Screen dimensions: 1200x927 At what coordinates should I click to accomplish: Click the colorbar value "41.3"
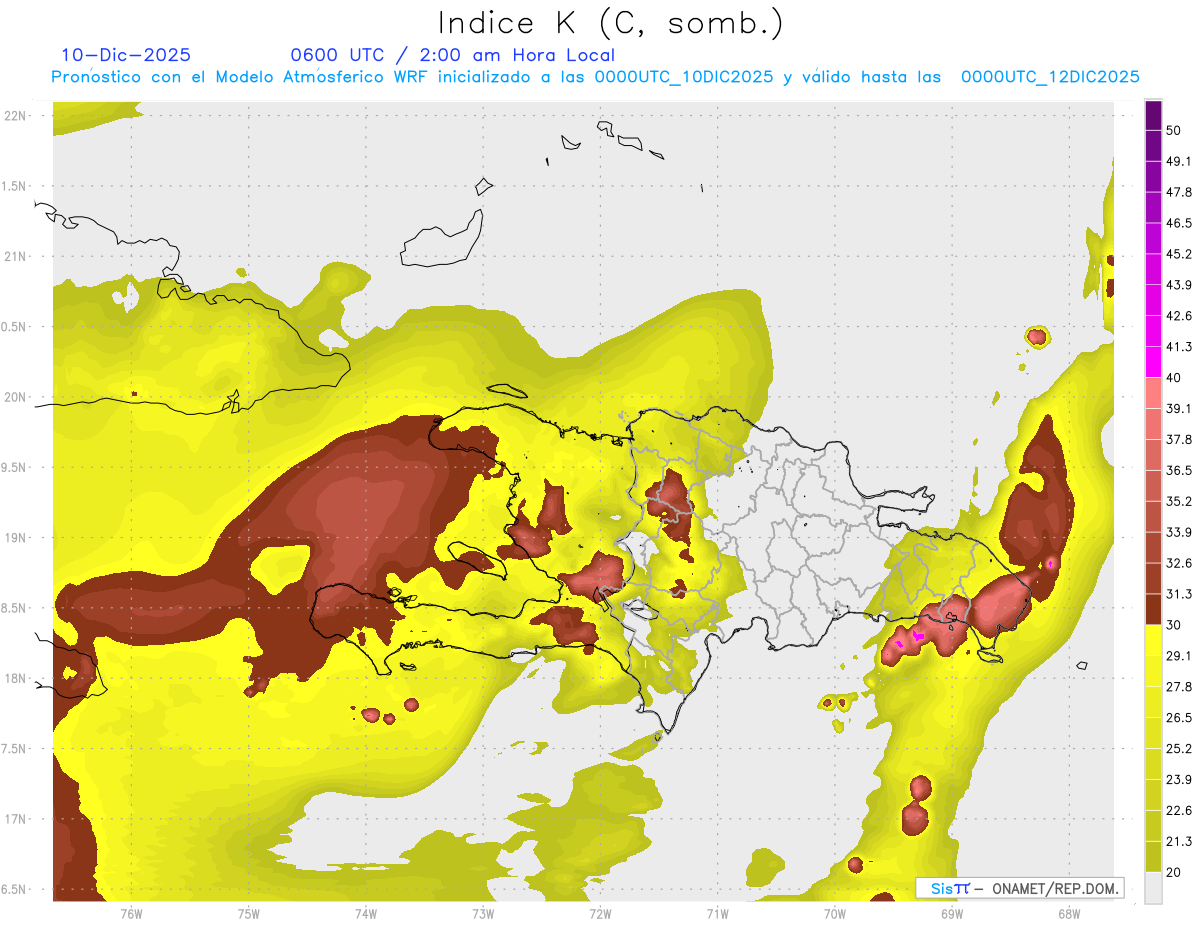click(1179, 348)
